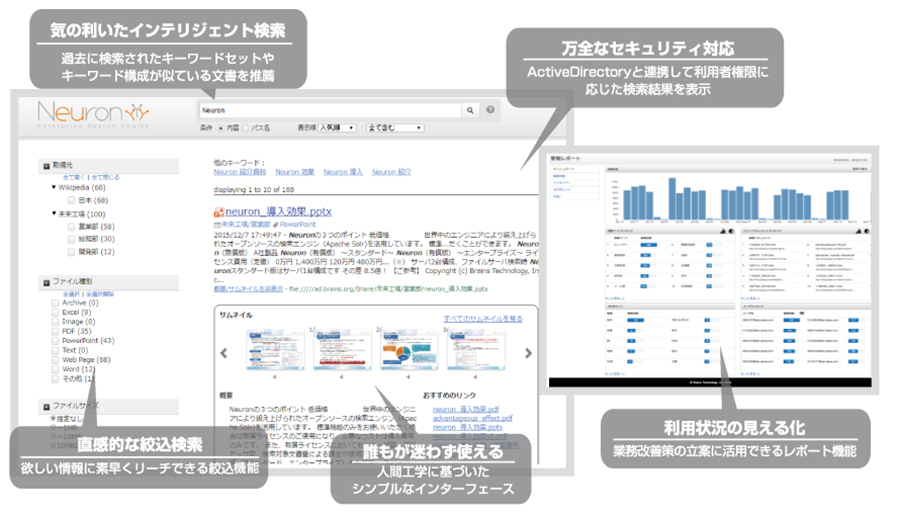Select the パス名 search condition radio
900x516 pixels.
(245, 128)
